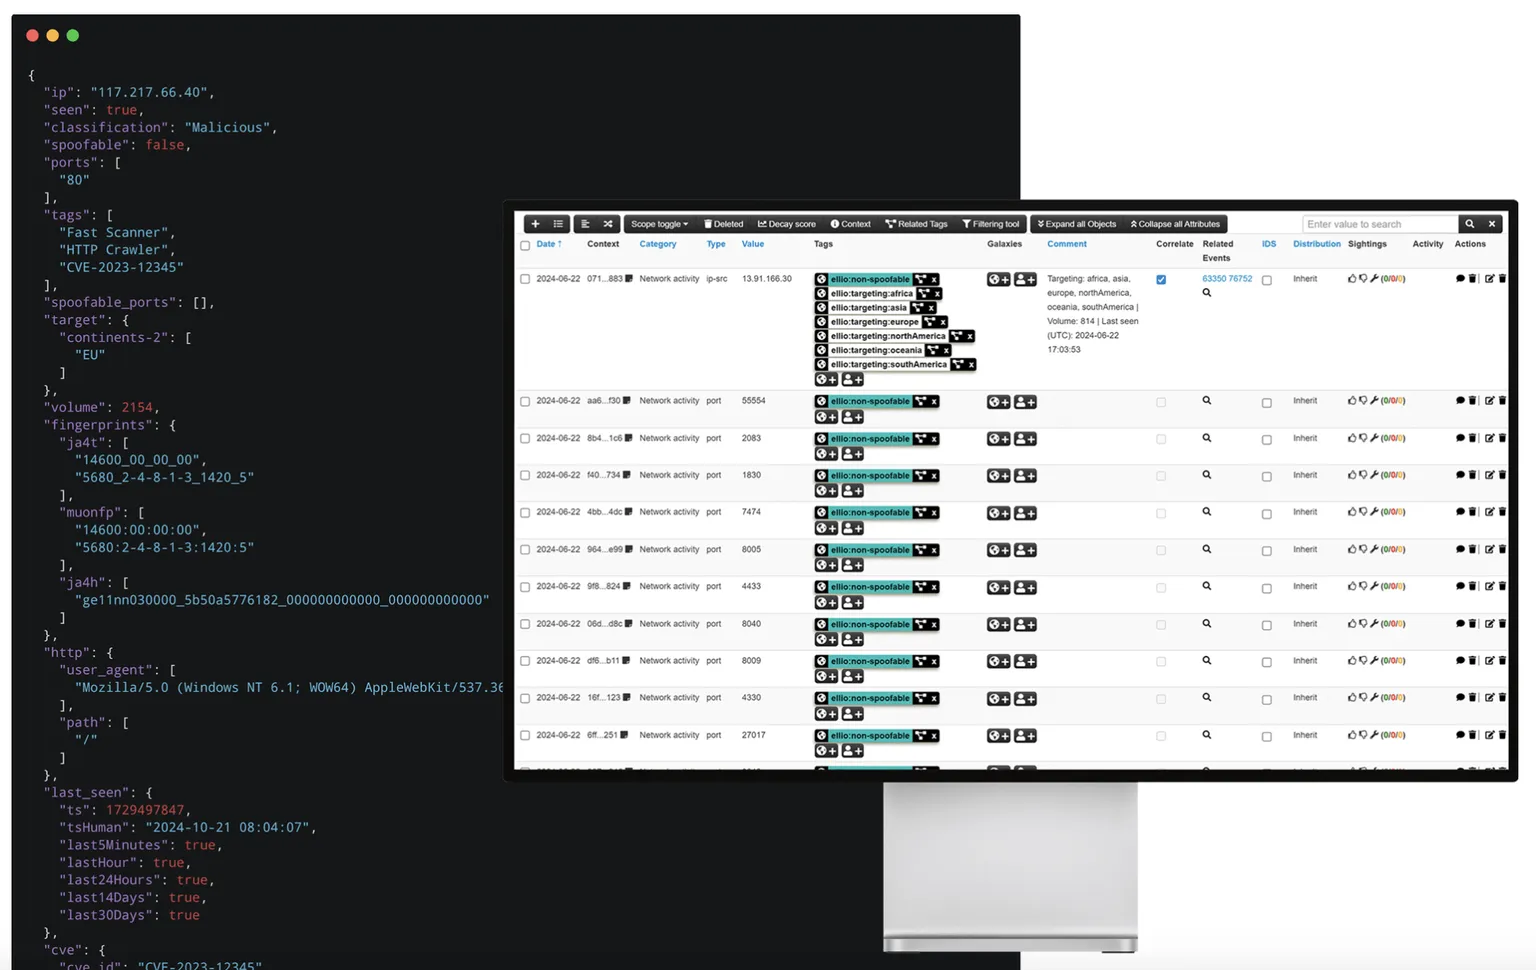Viewport: 1536px width, 970px height.
Task: Click the globe-plus icon to add a tag to port 55554
Action: click(824, 416)
